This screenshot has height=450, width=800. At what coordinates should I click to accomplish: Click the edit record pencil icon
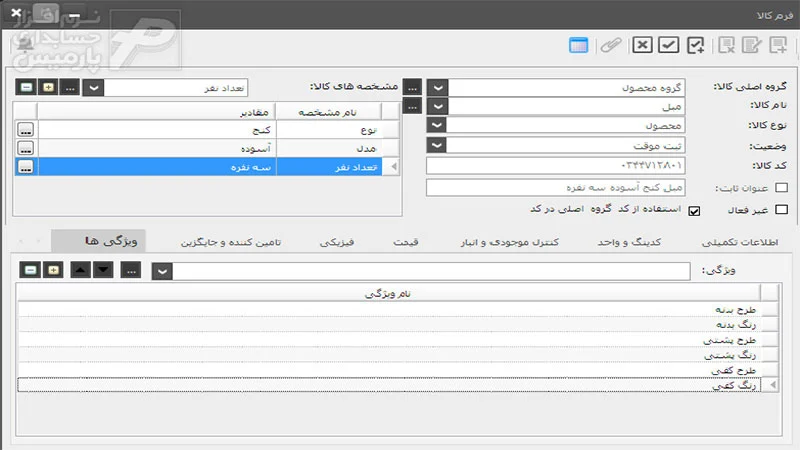(x=752, y=45)
